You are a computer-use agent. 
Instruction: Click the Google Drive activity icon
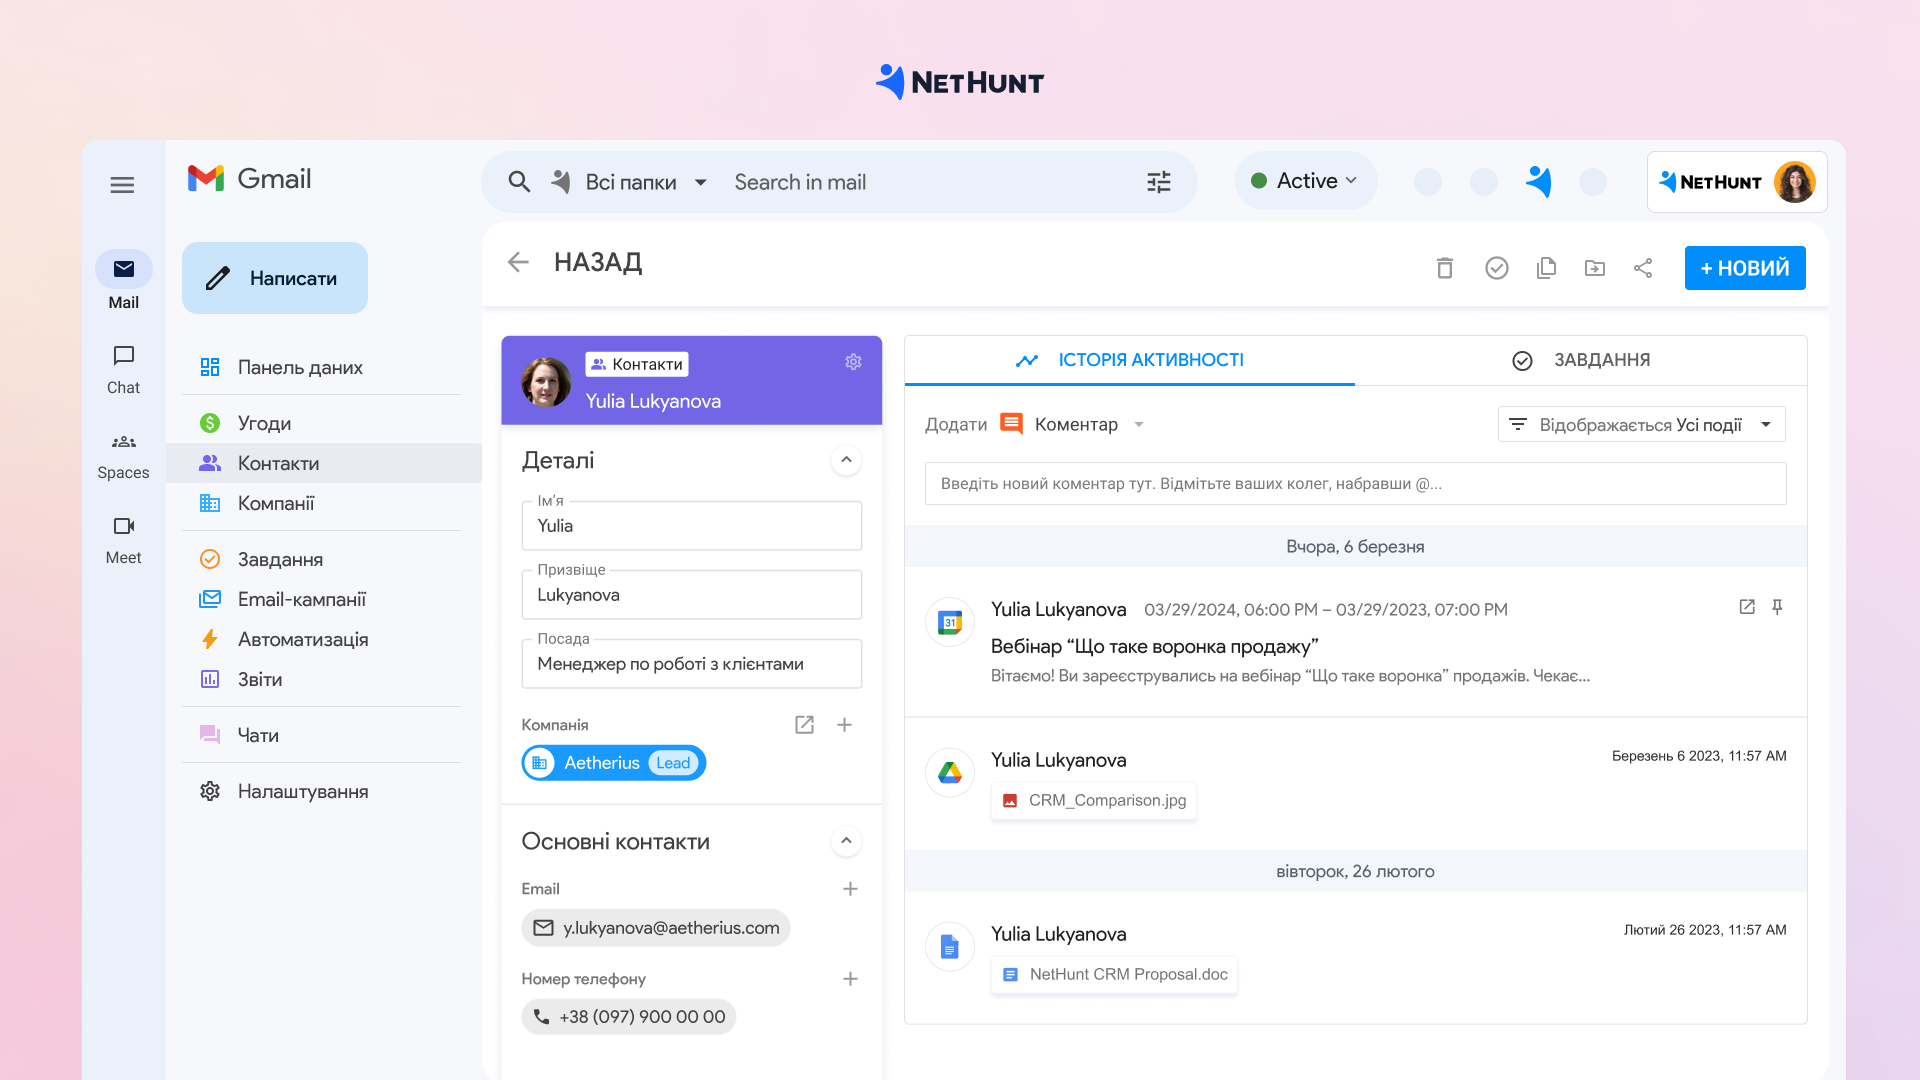click(x=950, y=773)
